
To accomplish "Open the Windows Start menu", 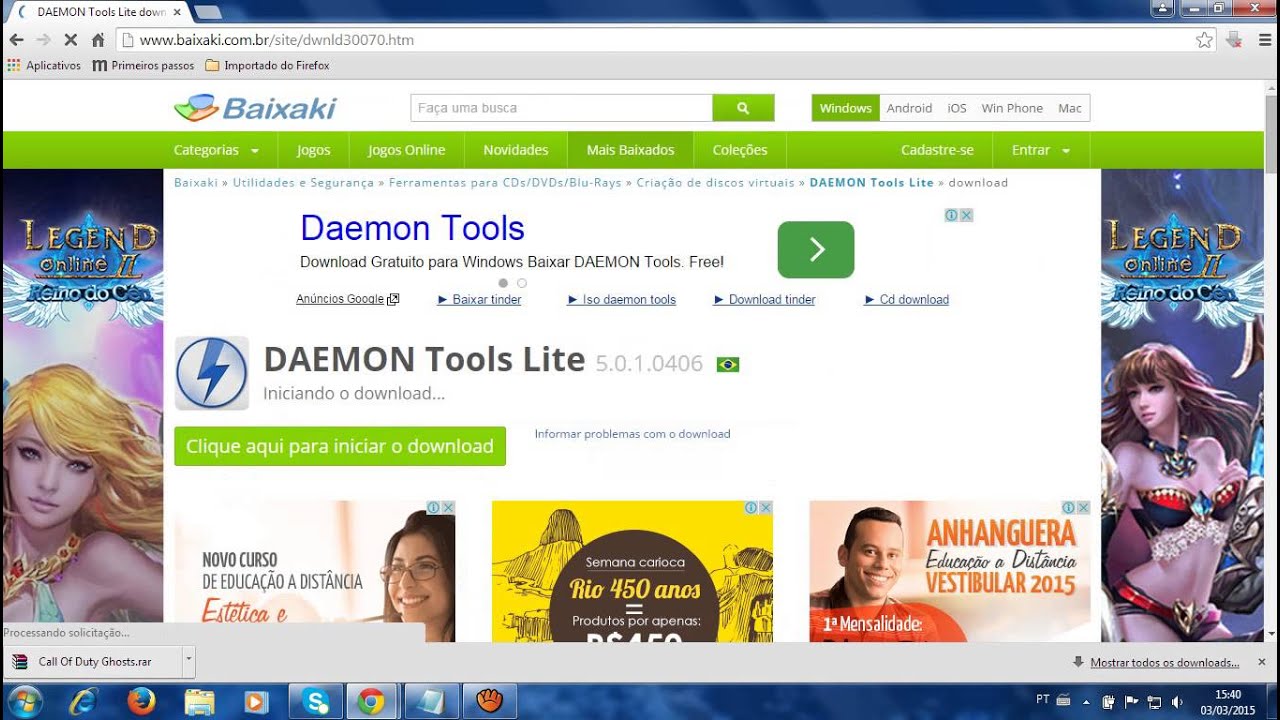I will 24,702.
